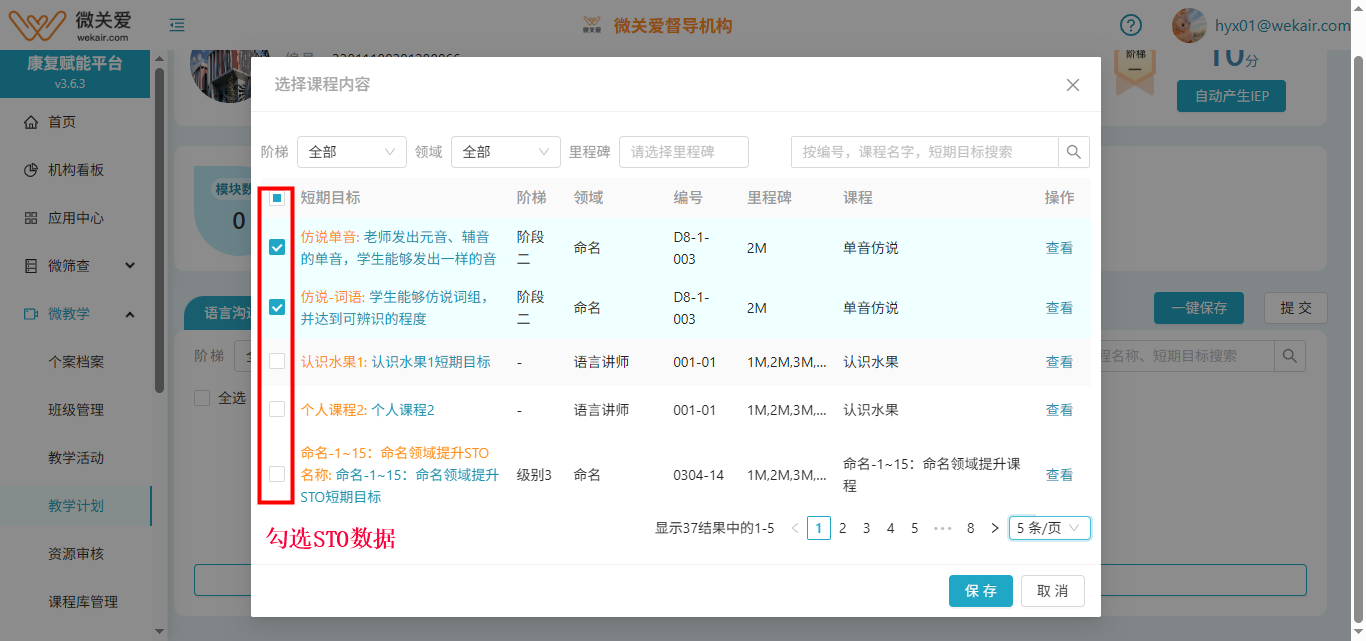Image resolution: width=1366 pixels, height=641 pixels.
Task: Click 查看 link for 个人课程2 row
Action: (x=1059, y=410)
